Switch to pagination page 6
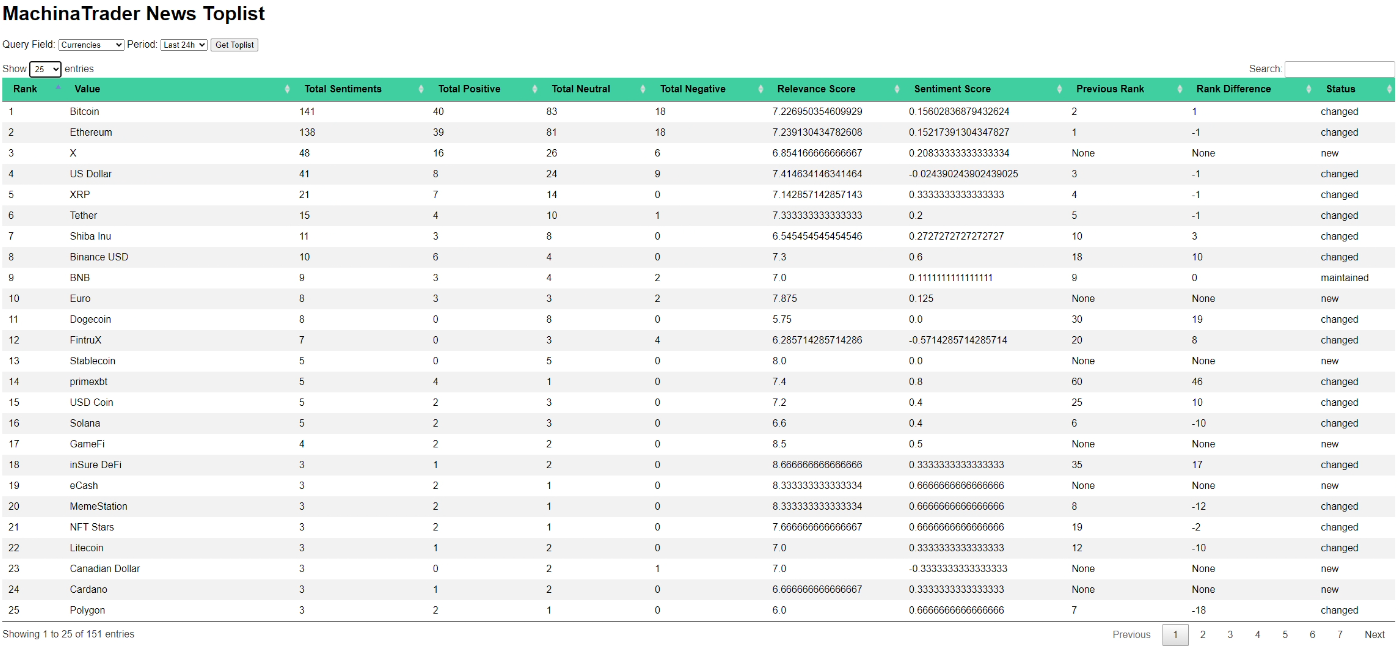Viewport: 1398px width, 646px height. click(x=1312, y=635)
